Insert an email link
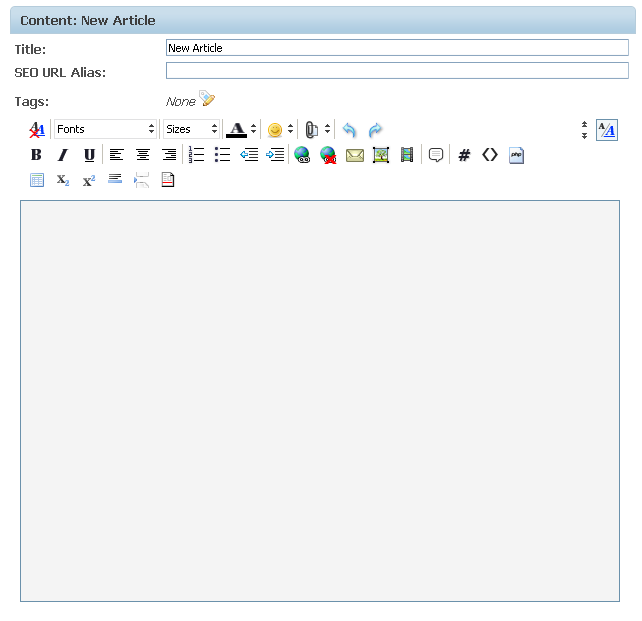 click(x=354, y=155)
